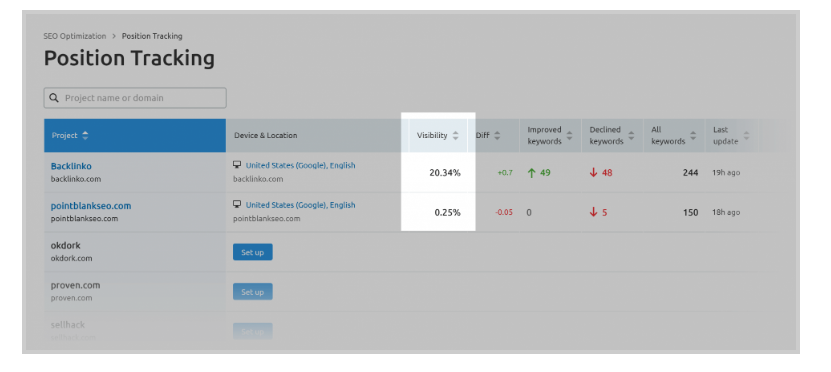Click desktop device icon in pointblankseo.com row
Screen dimensions: 831x372
click(237, 205)
